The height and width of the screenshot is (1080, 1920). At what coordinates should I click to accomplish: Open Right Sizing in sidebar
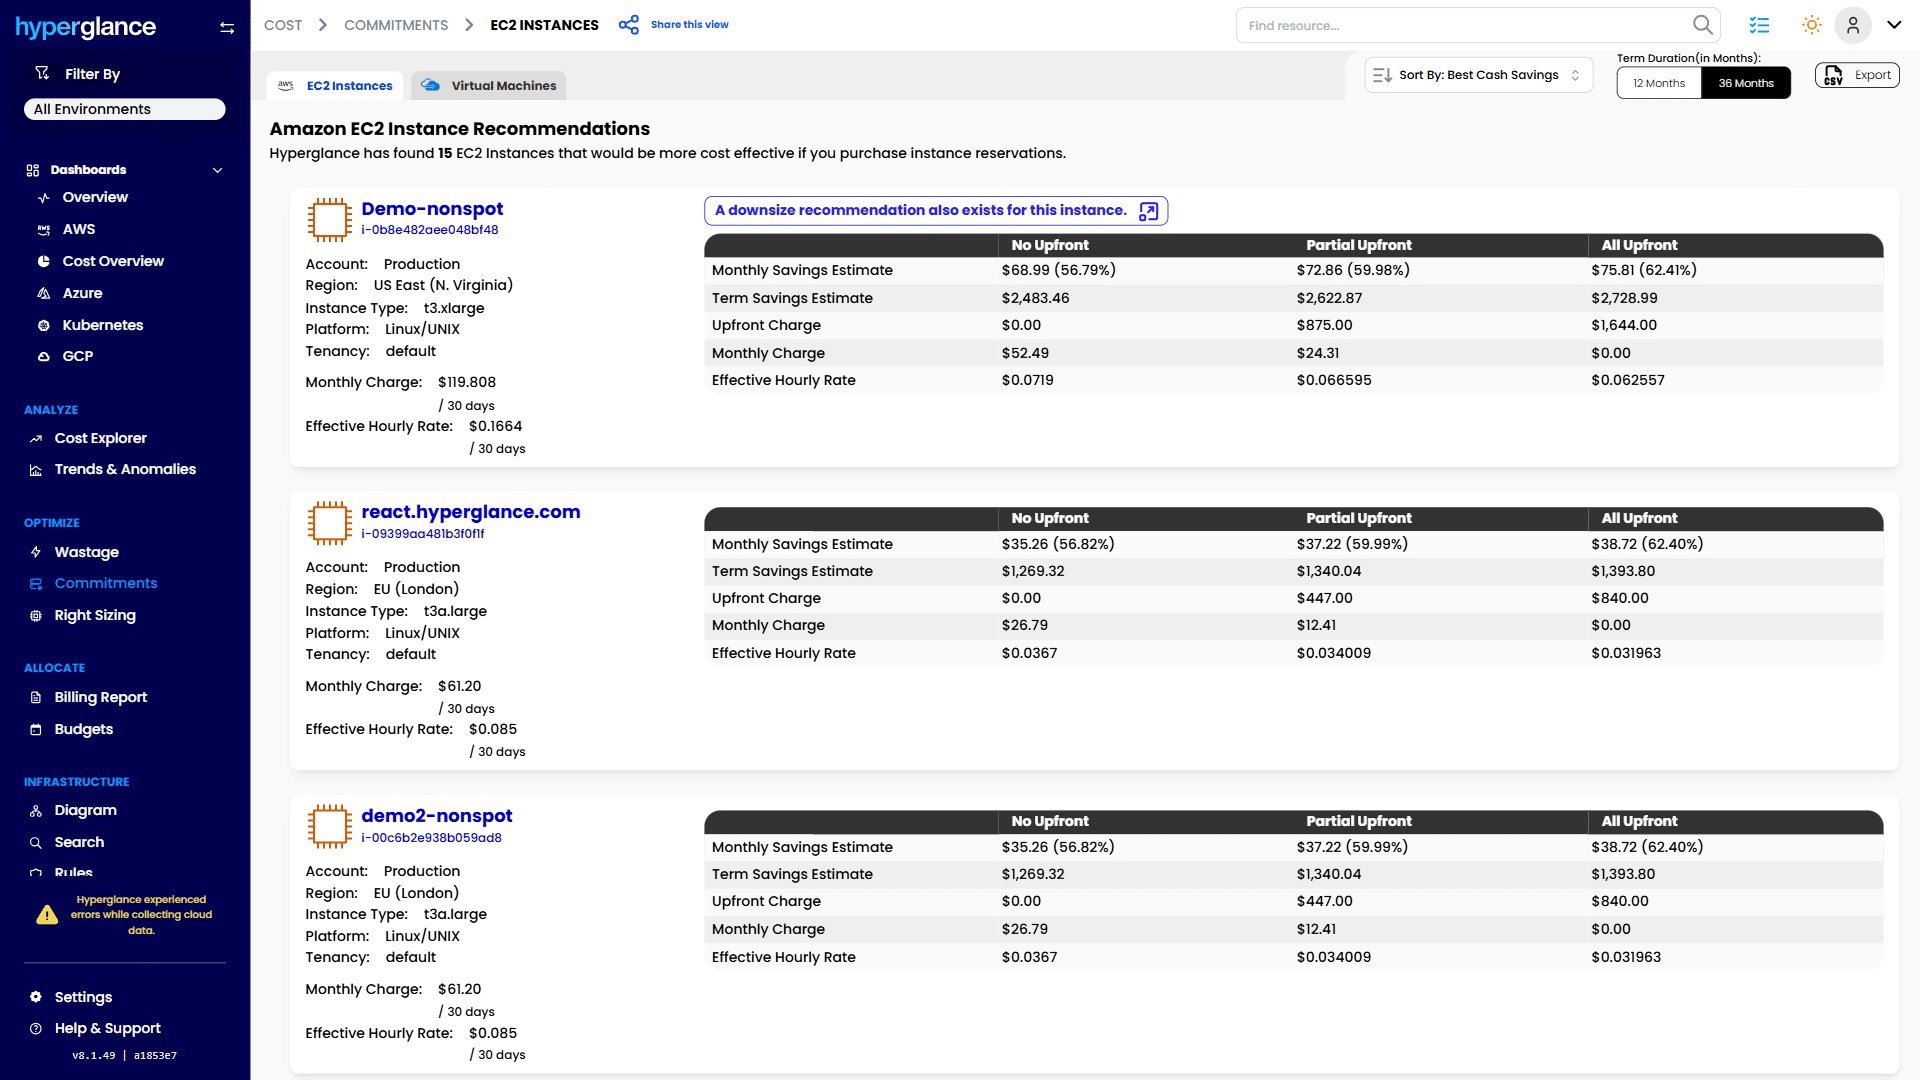[x=95, y=615]
